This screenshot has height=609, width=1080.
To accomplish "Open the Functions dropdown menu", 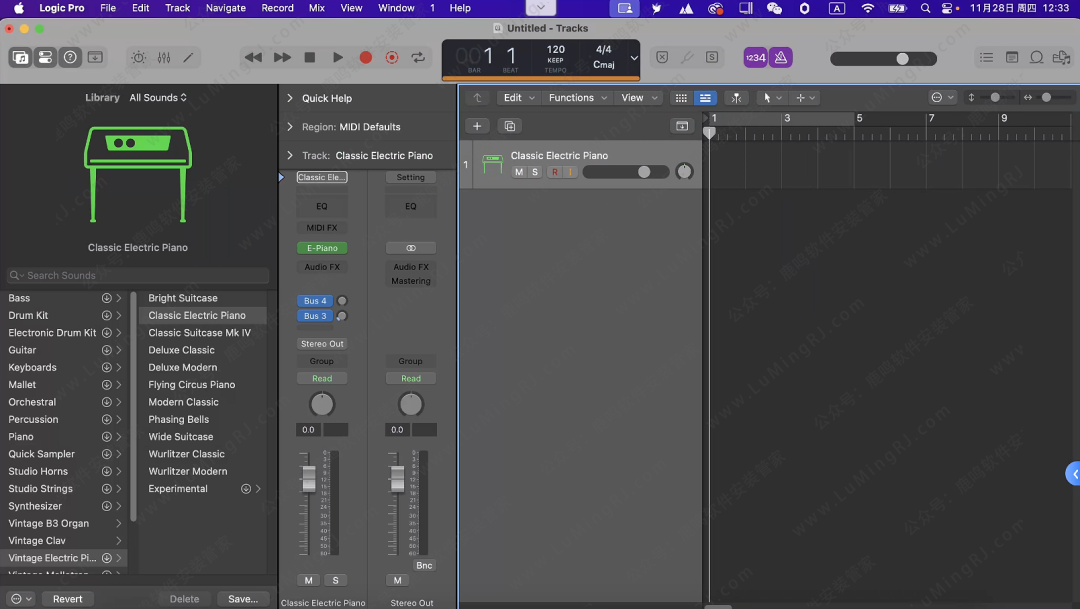I will (577, 98).
